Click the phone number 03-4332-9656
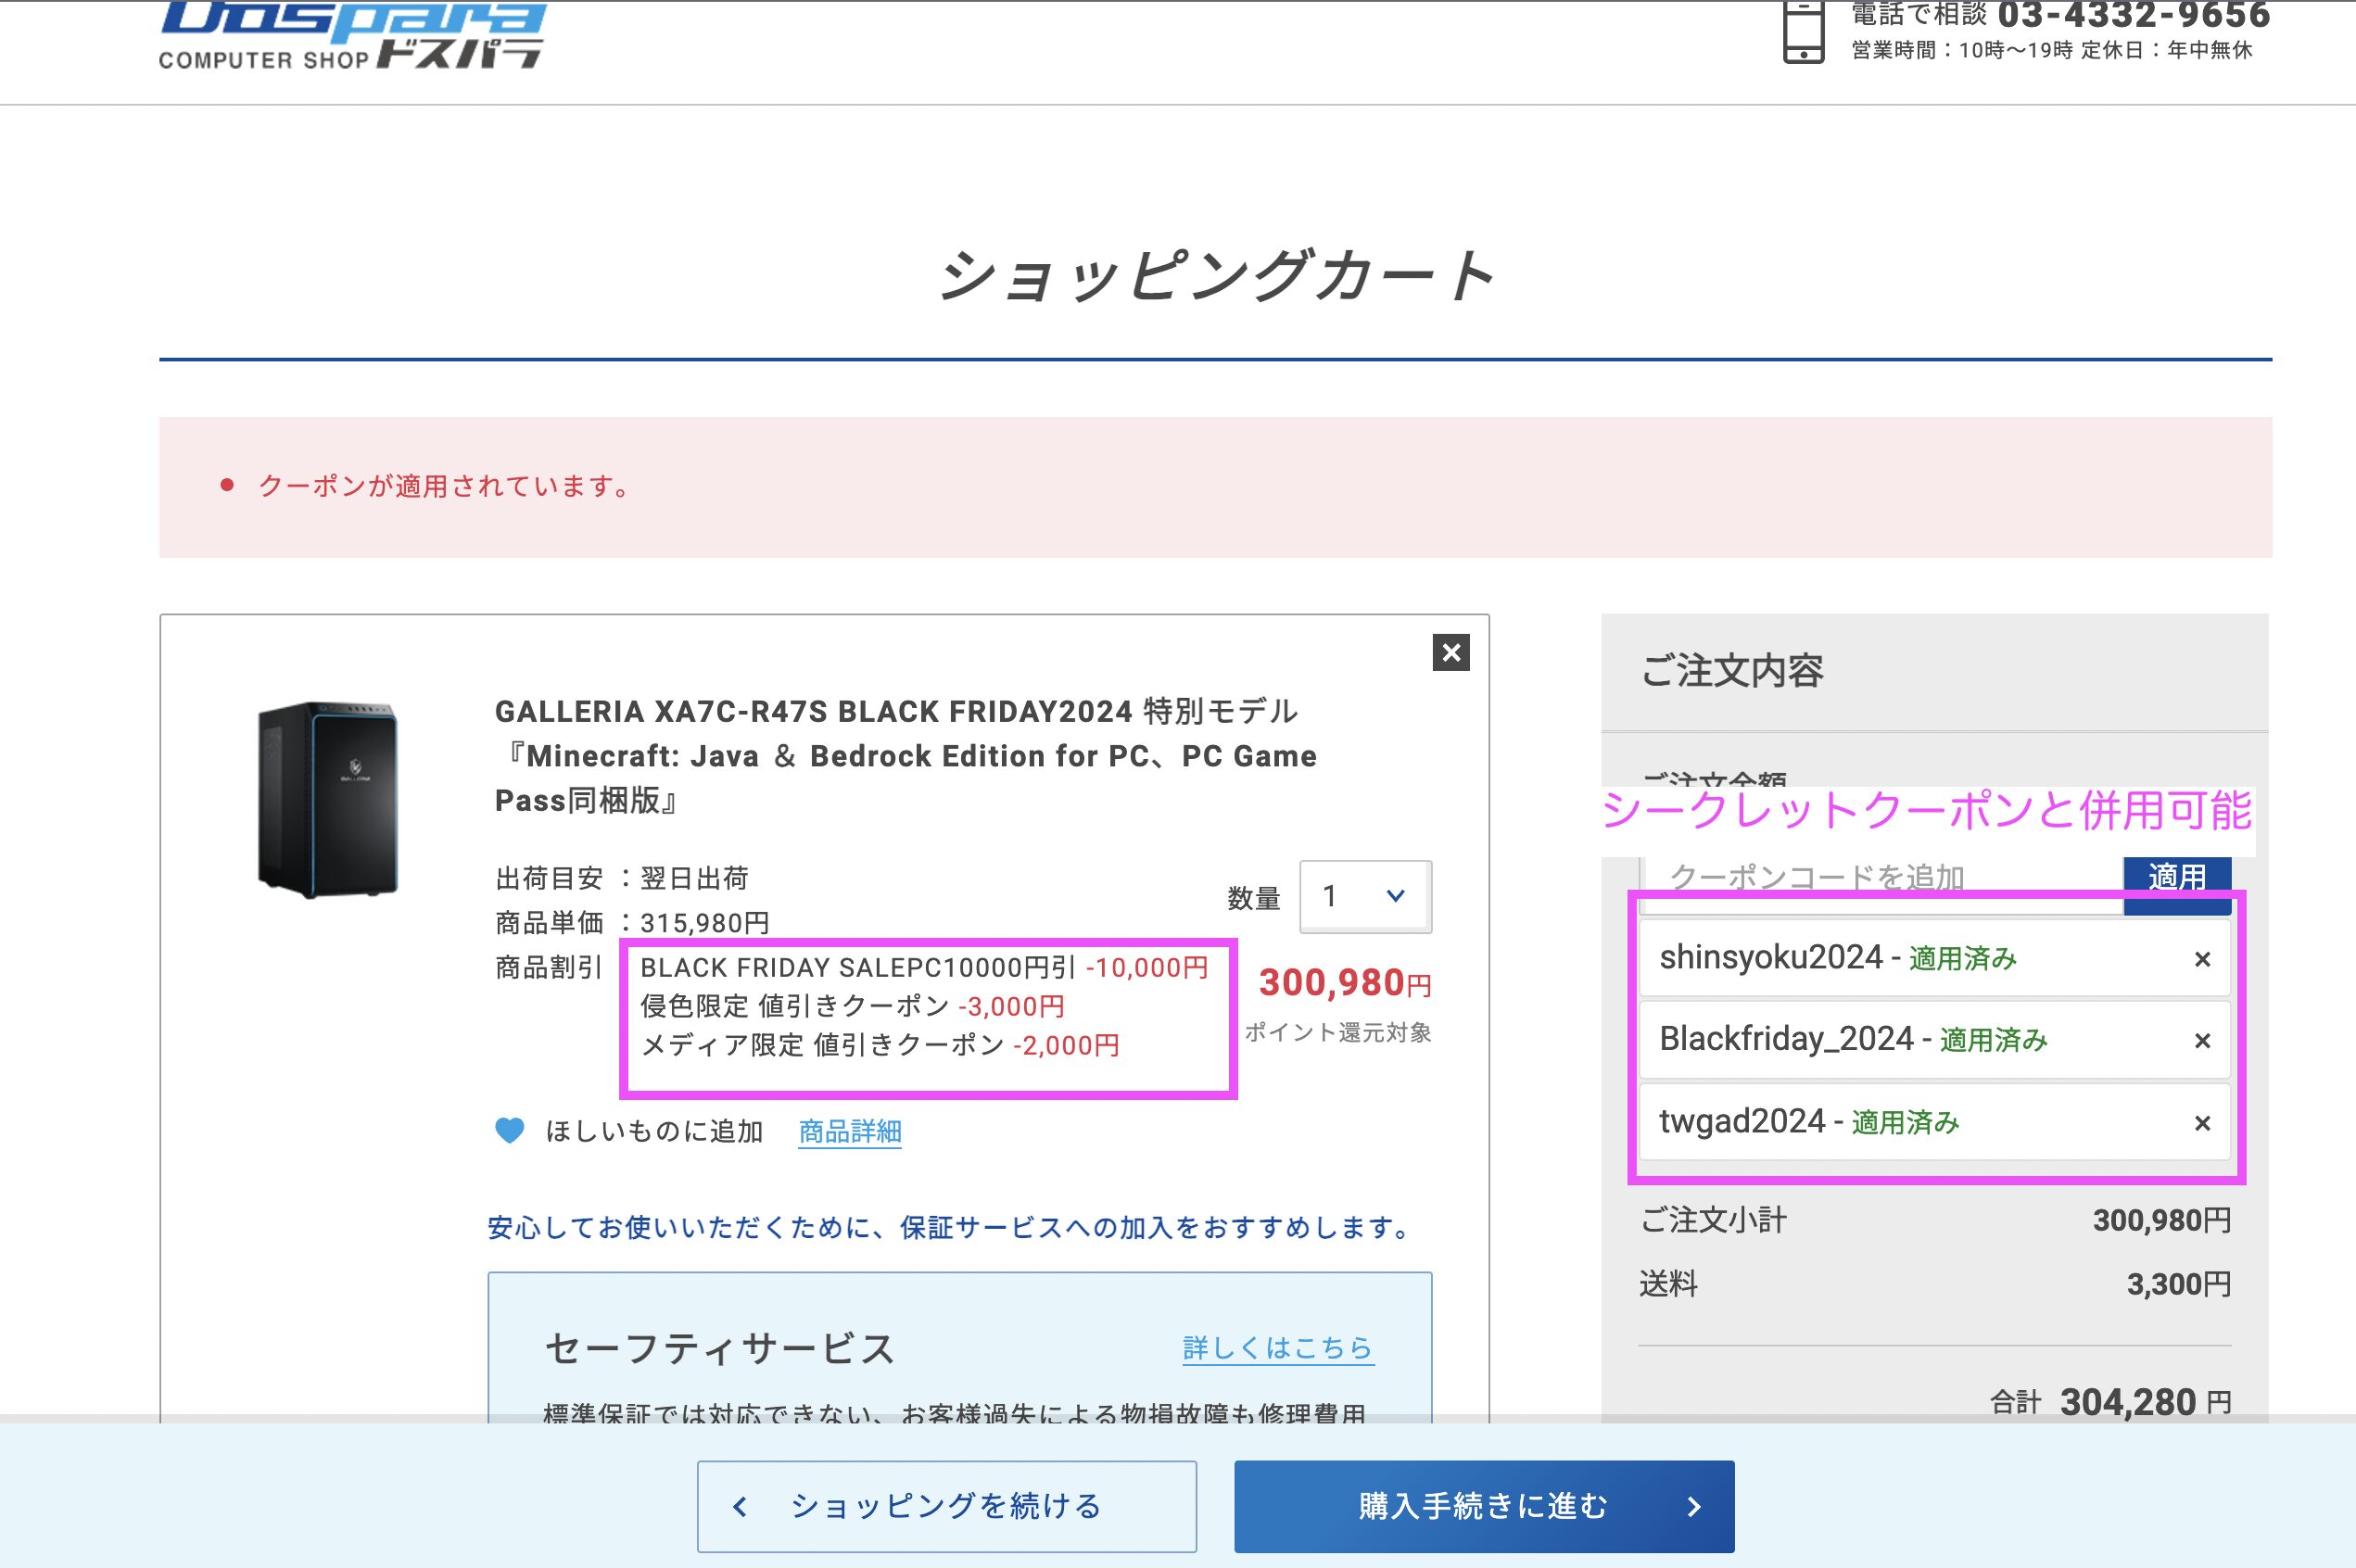The width and height of the screenshot is (2356, 1568). pos(2134,15)
